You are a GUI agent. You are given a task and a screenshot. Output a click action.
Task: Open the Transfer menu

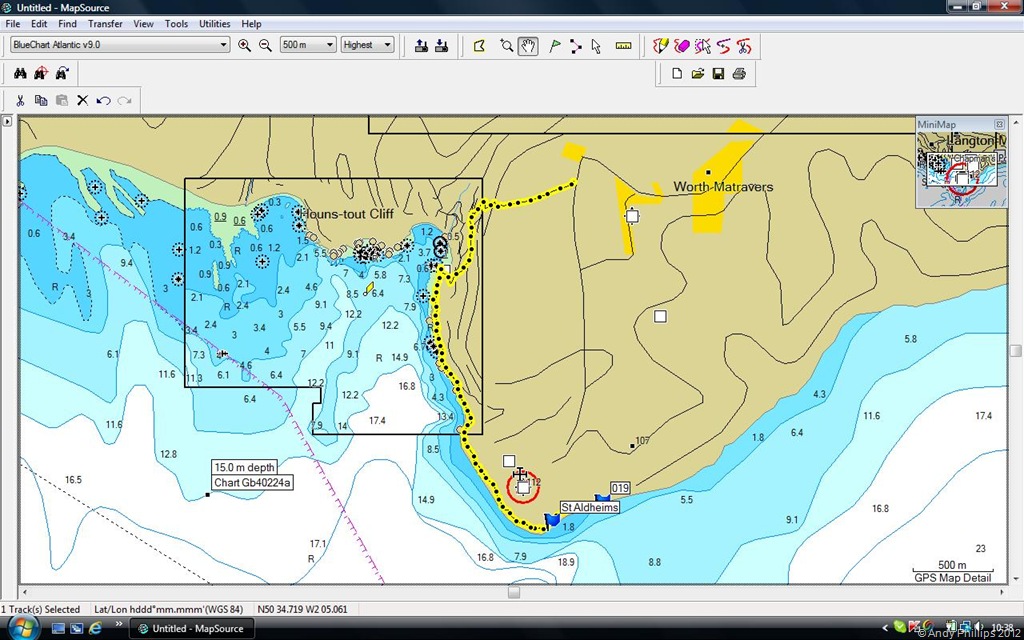point(105,23)
